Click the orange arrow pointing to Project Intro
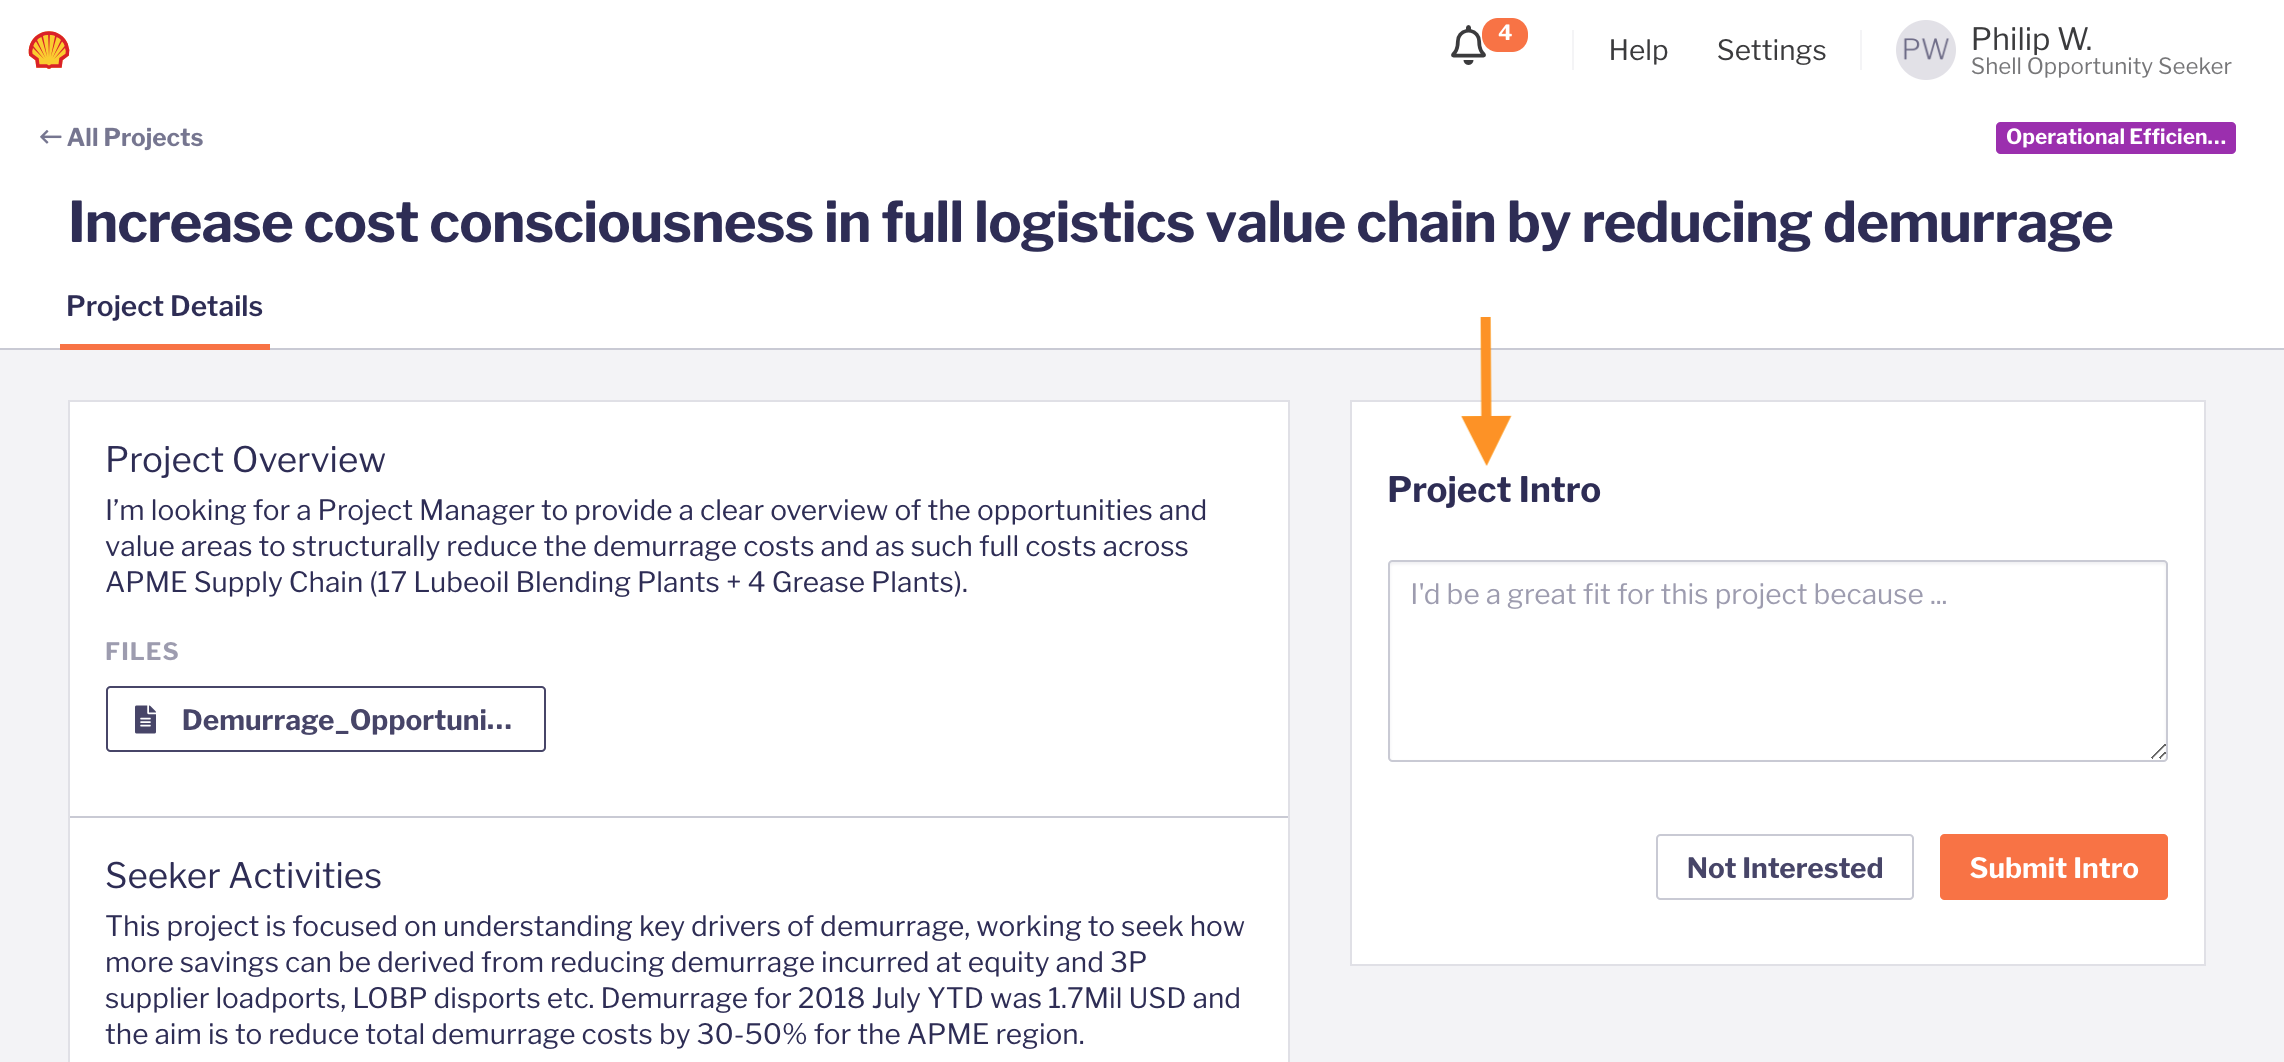The height and width of the screenshot is (1062, 2284). tap(1486, 400)
